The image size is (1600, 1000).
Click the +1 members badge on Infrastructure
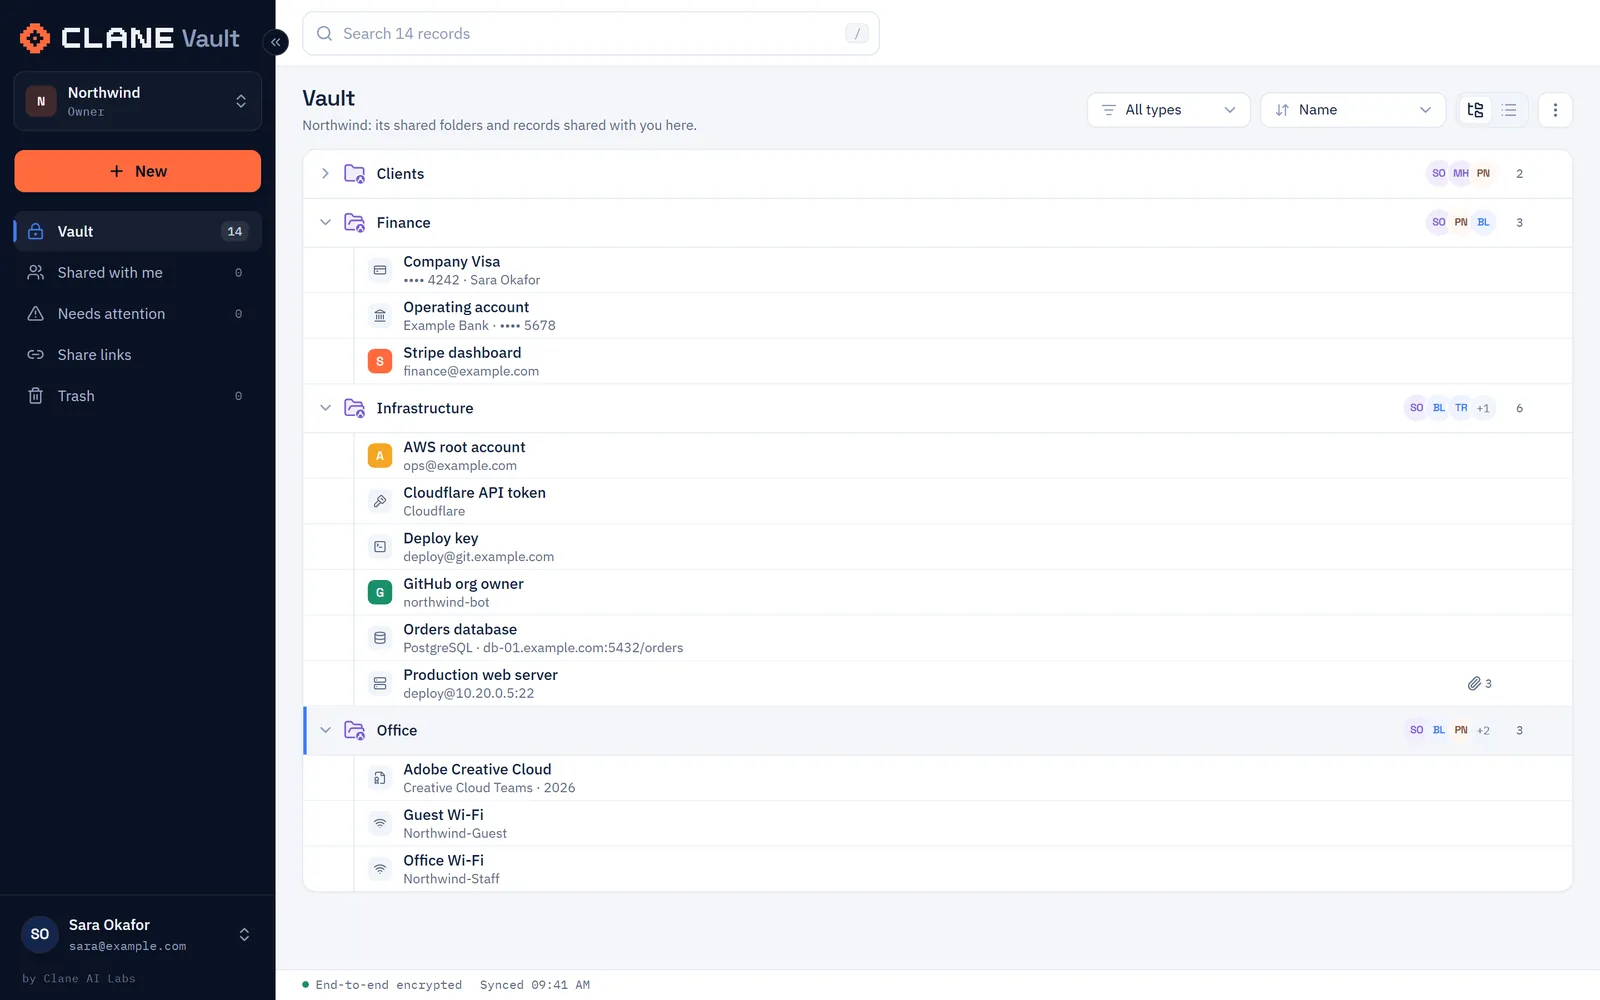tap(1483, 408)
